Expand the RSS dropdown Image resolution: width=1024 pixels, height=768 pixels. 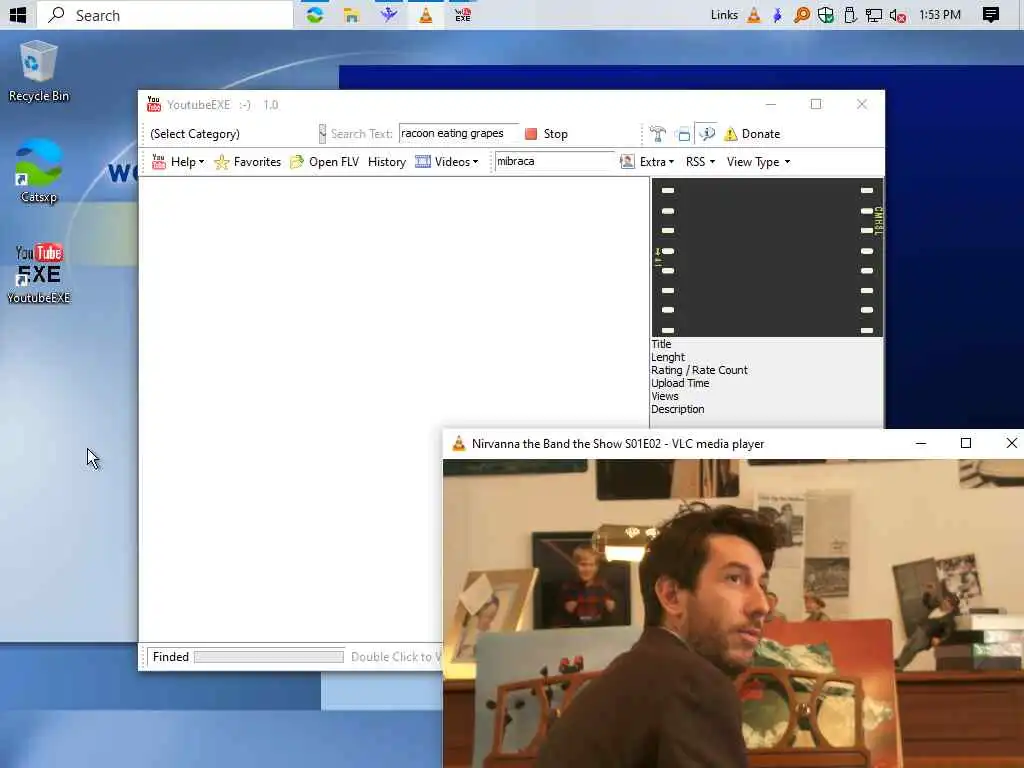tap(700, 162)
